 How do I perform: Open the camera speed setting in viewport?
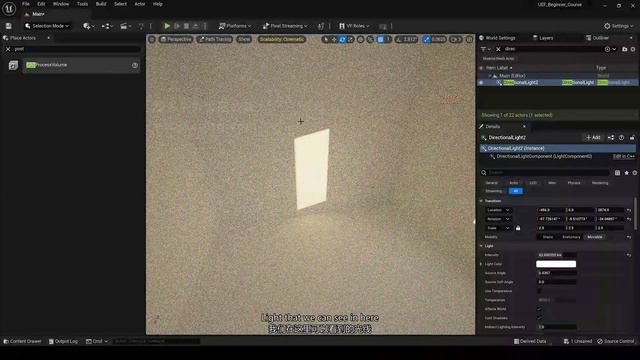[x=455, y=40]
